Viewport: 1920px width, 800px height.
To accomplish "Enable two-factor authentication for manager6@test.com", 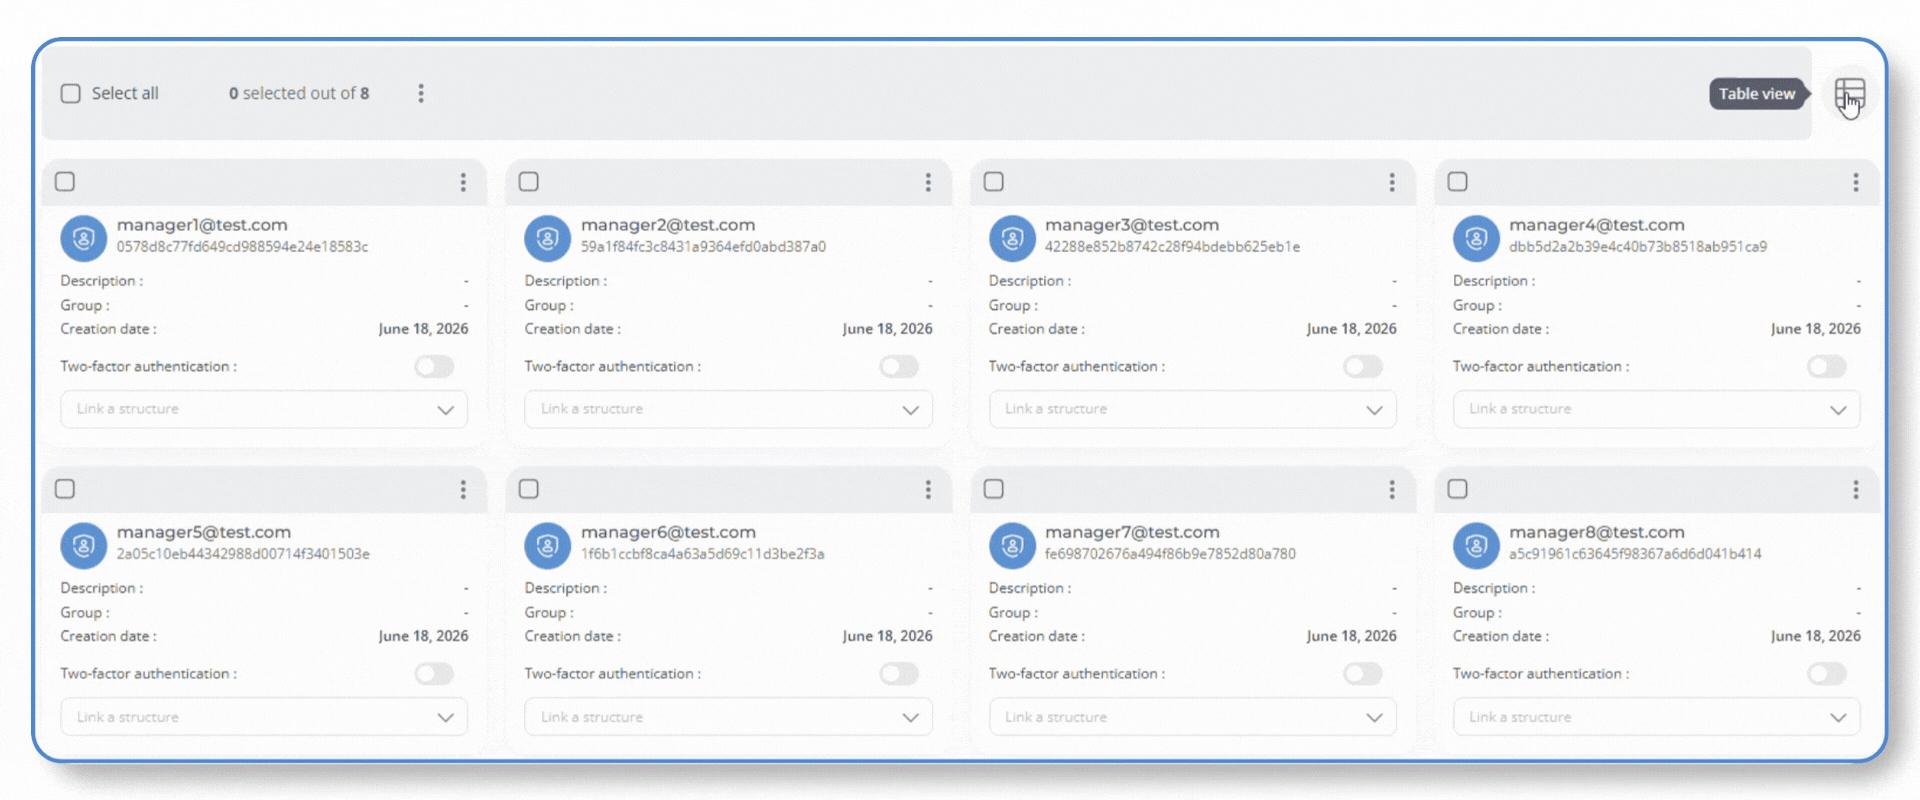I will tap(899, 674).
